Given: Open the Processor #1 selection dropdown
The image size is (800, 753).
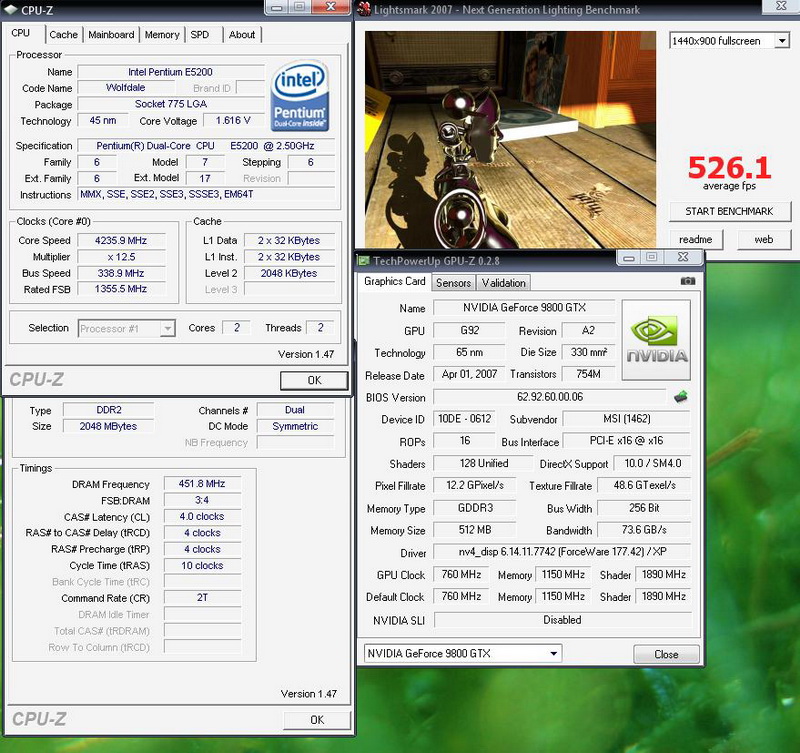Looking at the screenshot, I should (x=127, y=329).
